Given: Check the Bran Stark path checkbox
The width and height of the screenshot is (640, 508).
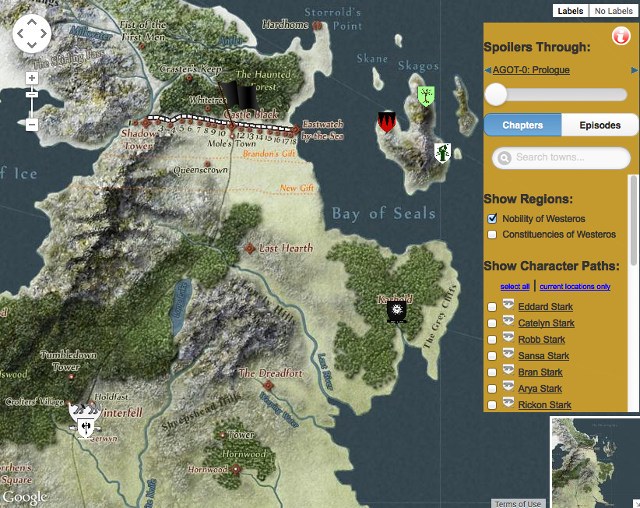Looking at the screenshot, I should click(492, 372).
